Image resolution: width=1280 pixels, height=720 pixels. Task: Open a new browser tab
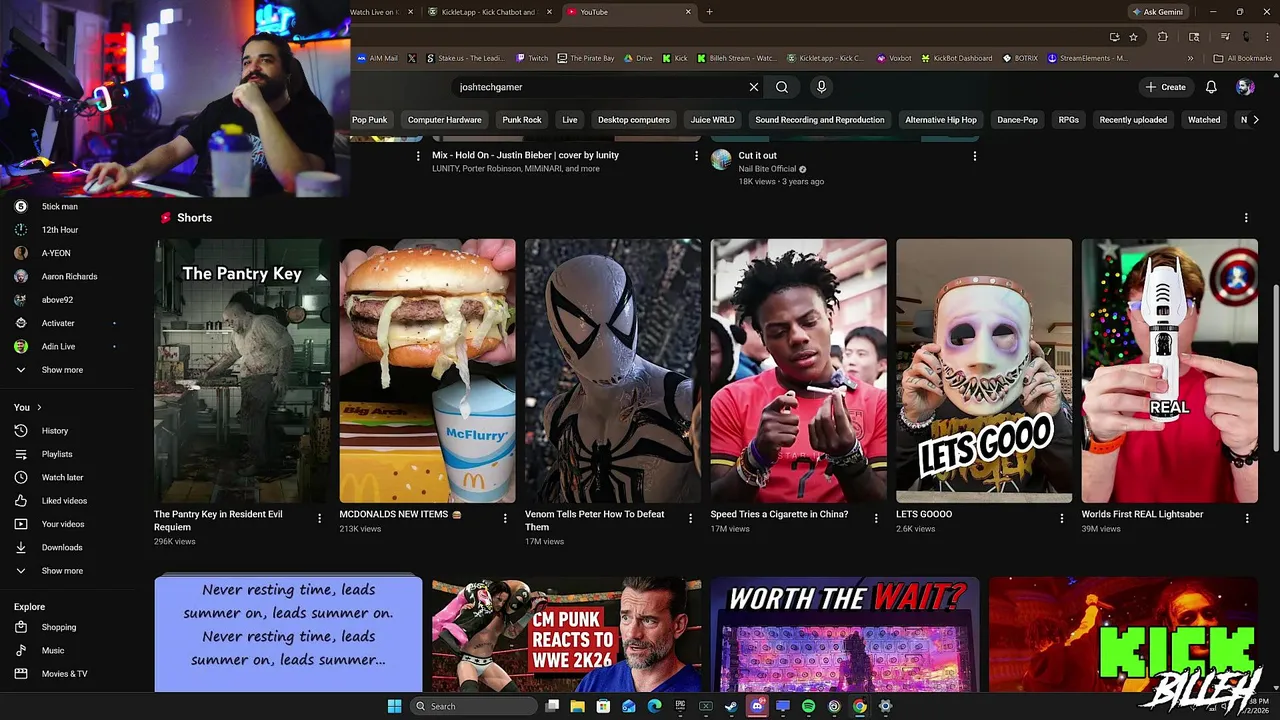click(x=709, y=12)
